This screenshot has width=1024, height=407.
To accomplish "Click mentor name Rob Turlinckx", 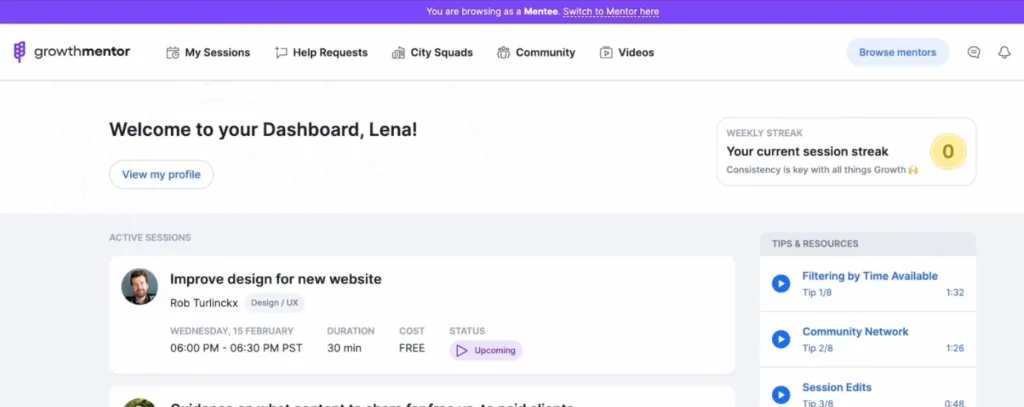I will click(x=204, y=303).
